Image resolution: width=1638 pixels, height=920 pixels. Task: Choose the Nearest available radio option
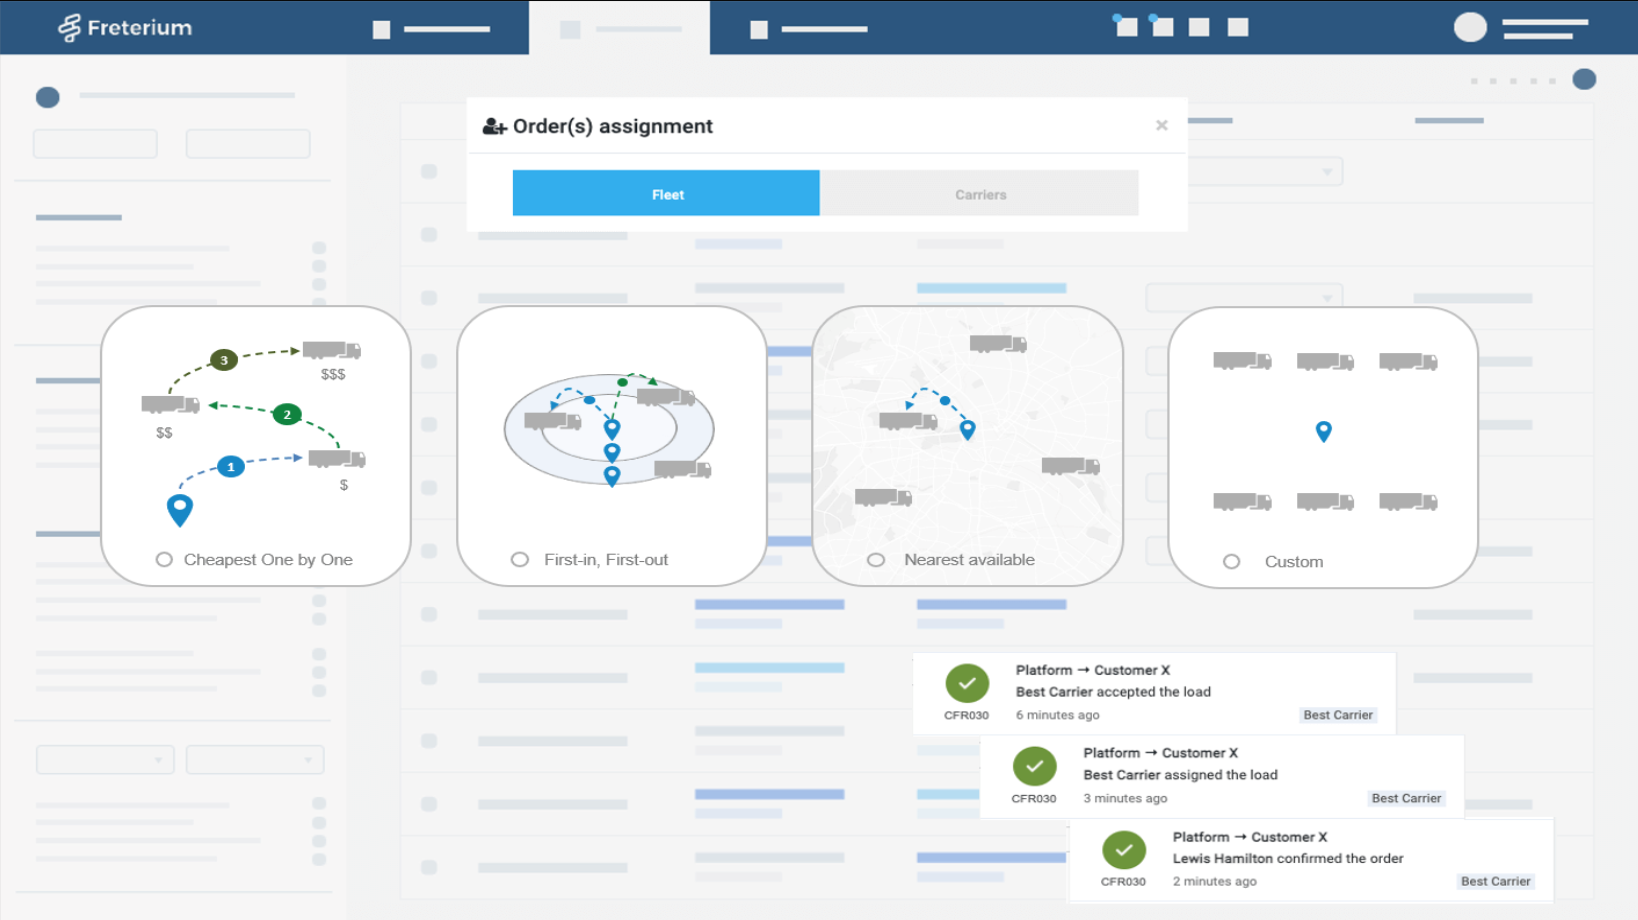pos(876,560)
